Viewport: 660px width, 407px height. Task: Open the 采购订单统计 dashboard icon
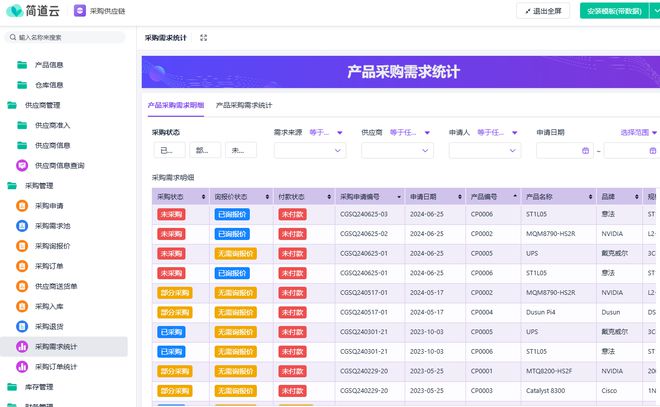(22, 367)
